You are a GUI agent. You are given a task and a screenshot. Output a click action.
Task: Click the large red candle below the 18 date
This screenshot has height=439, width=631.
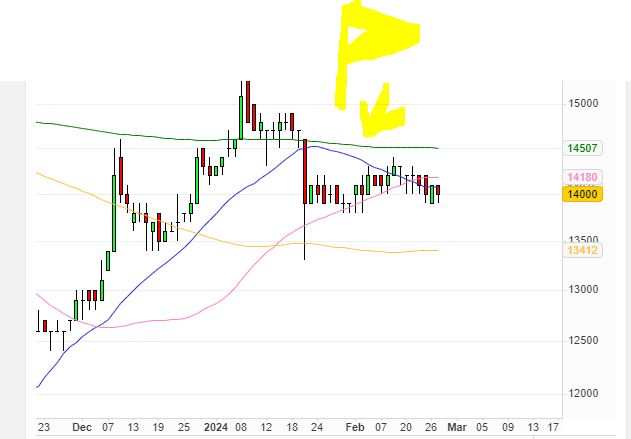tap(305, 172)
